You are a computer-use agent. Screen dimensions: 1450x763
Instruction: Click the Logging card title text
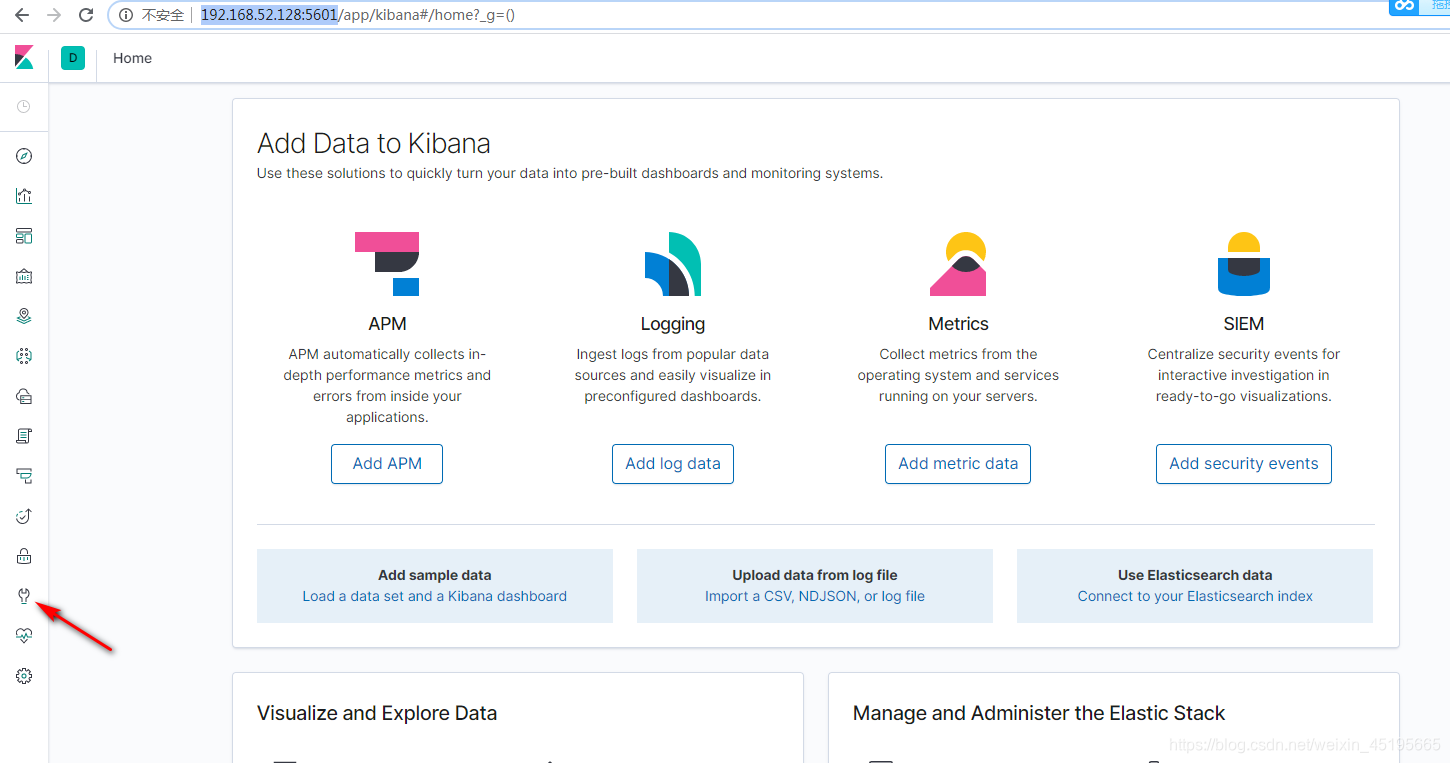(x=673, y=324)
